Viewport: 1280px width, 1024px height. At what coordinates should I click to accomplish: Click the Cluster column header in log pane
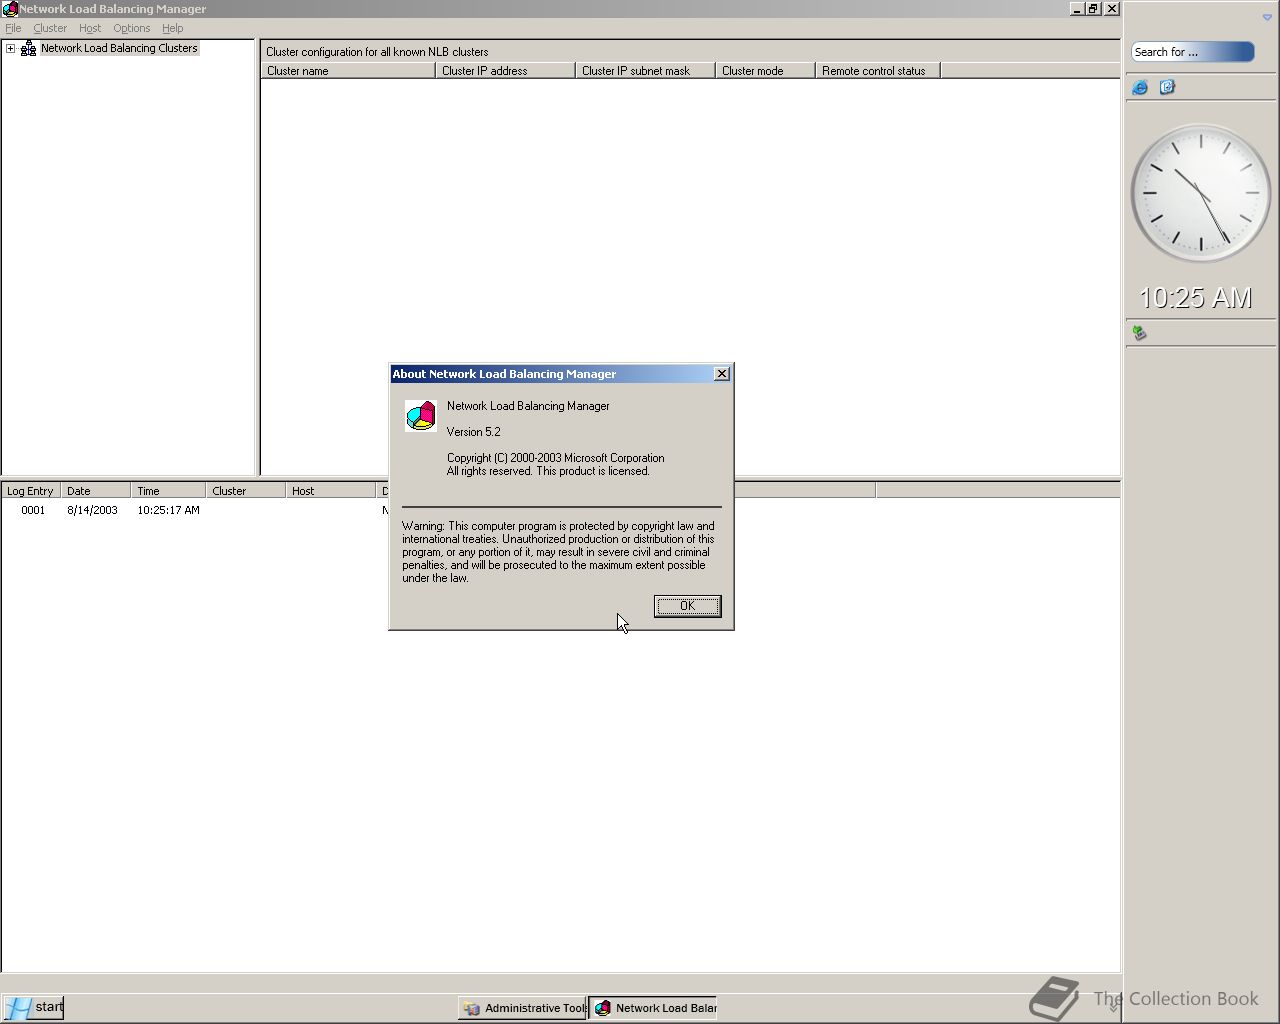pos(246,491)
